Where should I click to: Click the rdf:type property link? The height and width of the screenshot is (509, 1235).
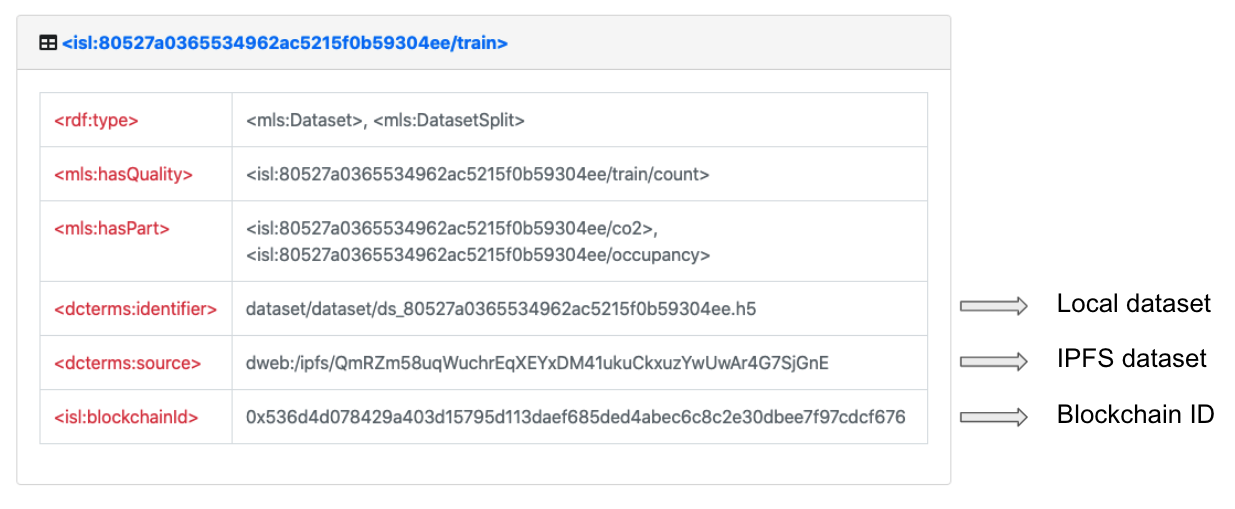coord(96,120)
